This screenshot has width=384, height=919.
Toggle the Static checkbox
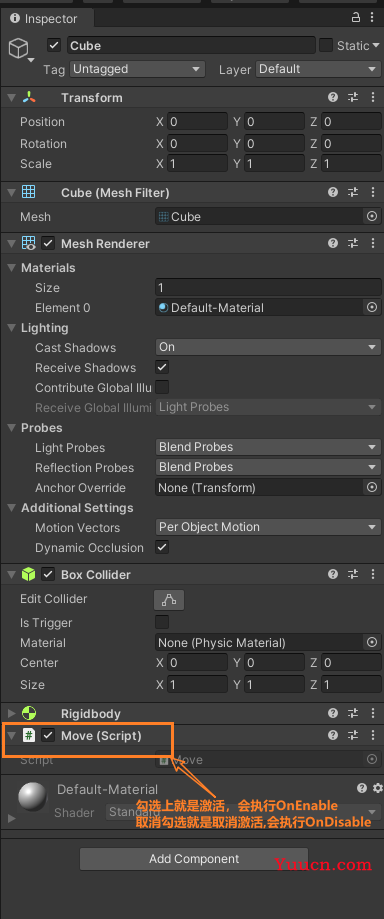point(326,45)
